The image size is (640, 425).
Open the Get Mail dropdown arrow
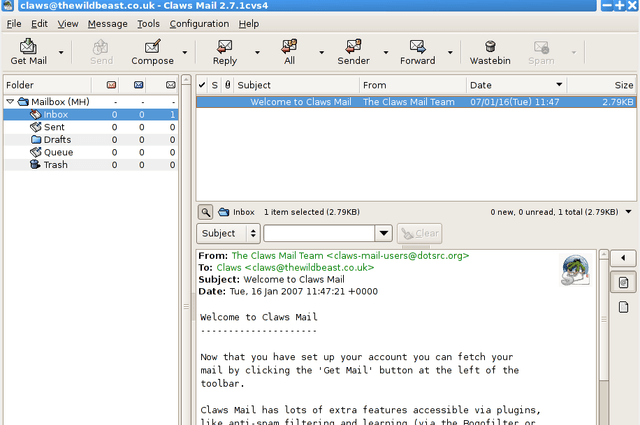click(x=61, y=52)
